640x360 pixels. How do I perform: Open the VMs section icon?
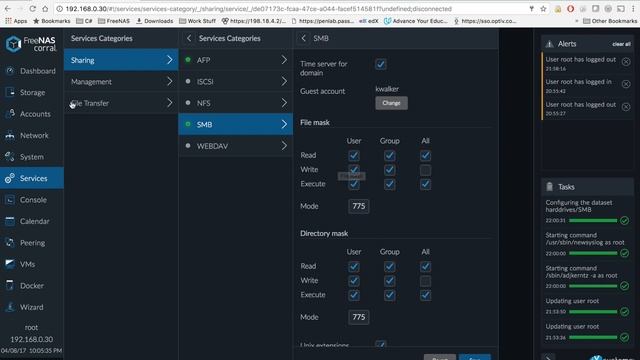pos(10,264)
